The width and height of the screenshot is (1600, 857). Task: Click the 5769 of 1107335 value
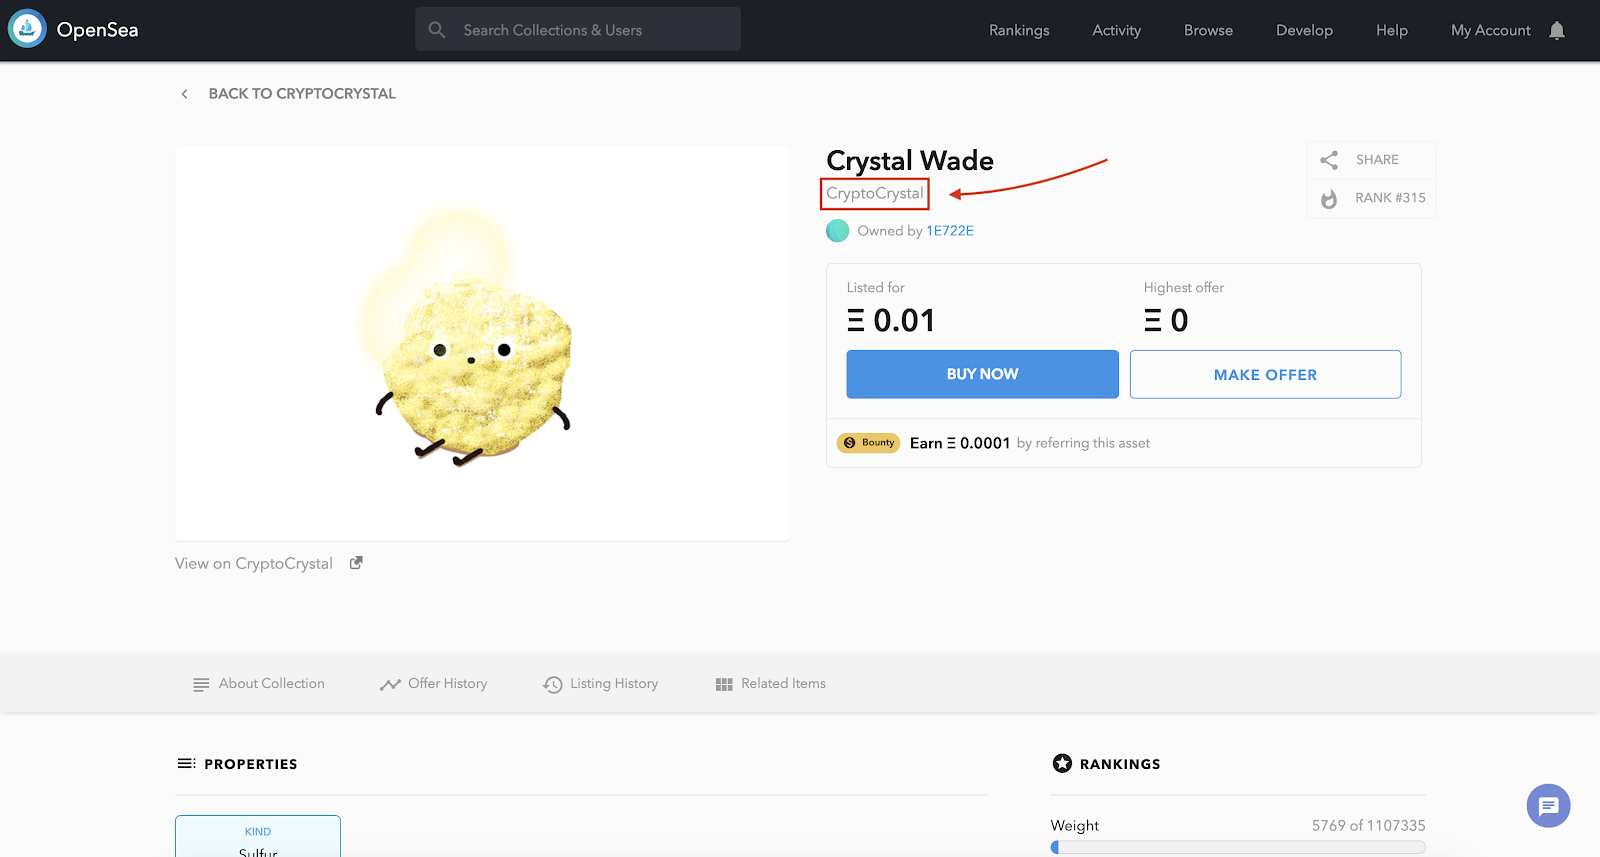coord(1368,826)
